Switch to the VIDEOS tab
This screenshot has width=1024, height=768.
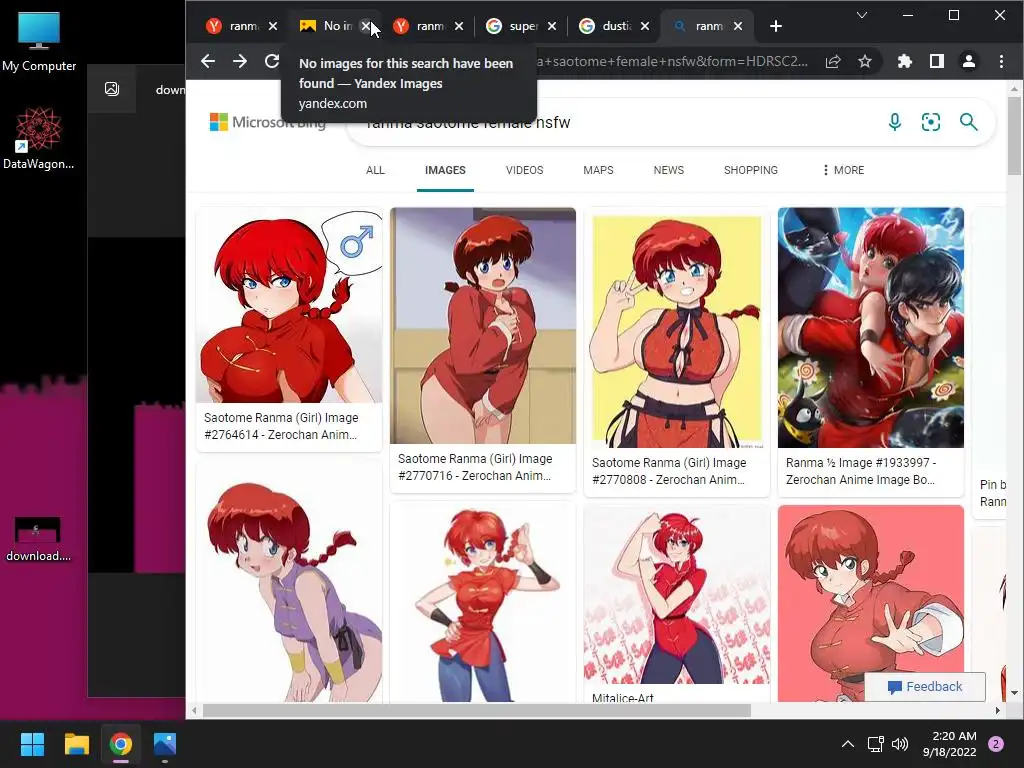click(524, 170)
